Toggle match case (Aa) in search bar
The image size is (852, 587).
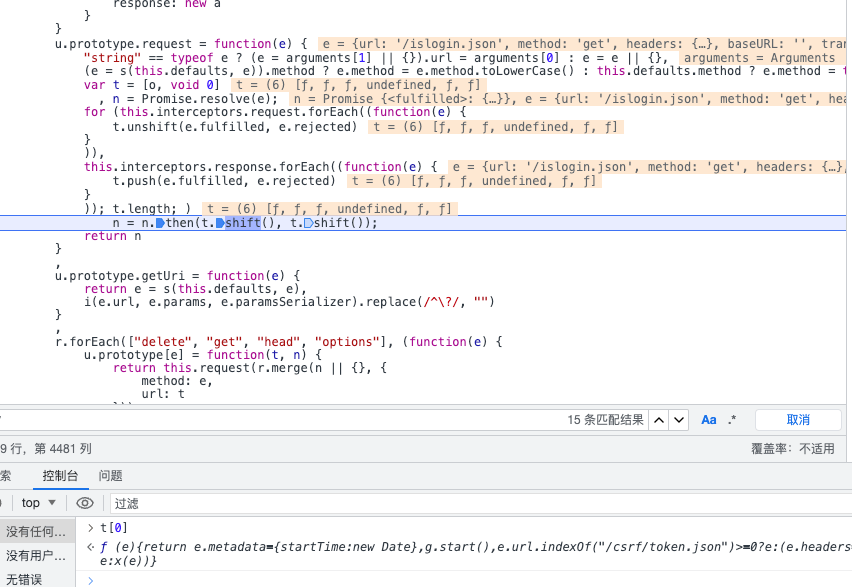click(x=709, y=420)
